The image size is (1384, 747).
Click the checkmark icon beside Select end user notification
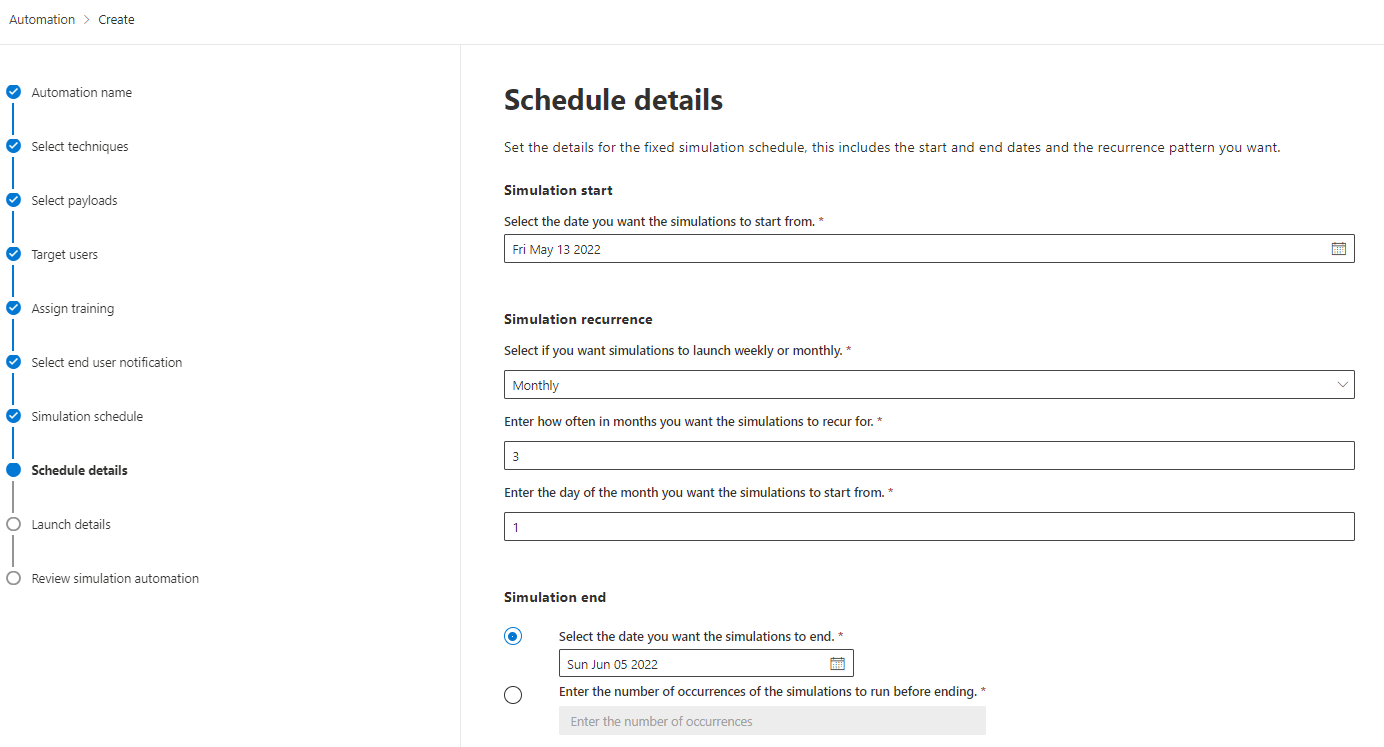pyautogui.click(x=13, y=361)
